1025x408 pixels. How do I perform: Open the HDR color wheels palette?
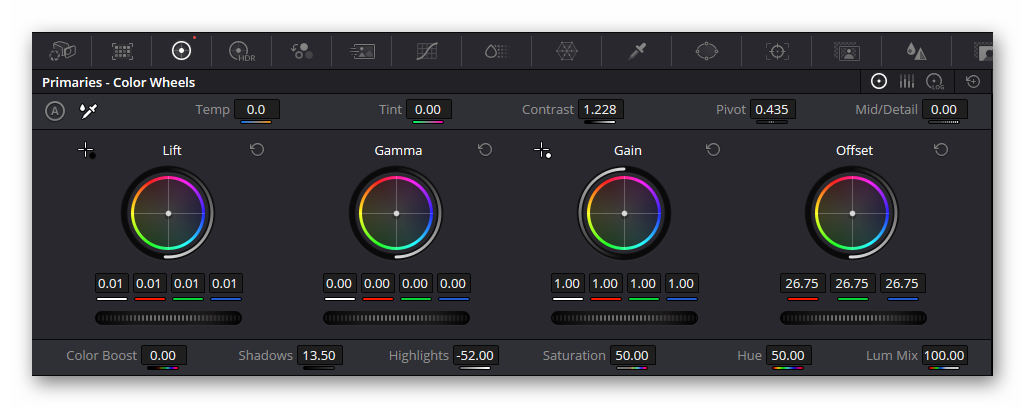241,51
